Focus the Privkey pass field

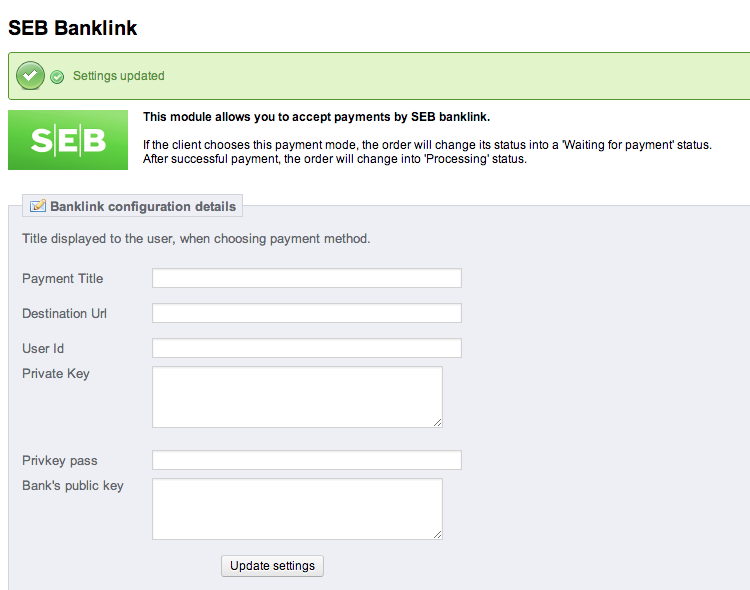307,460
